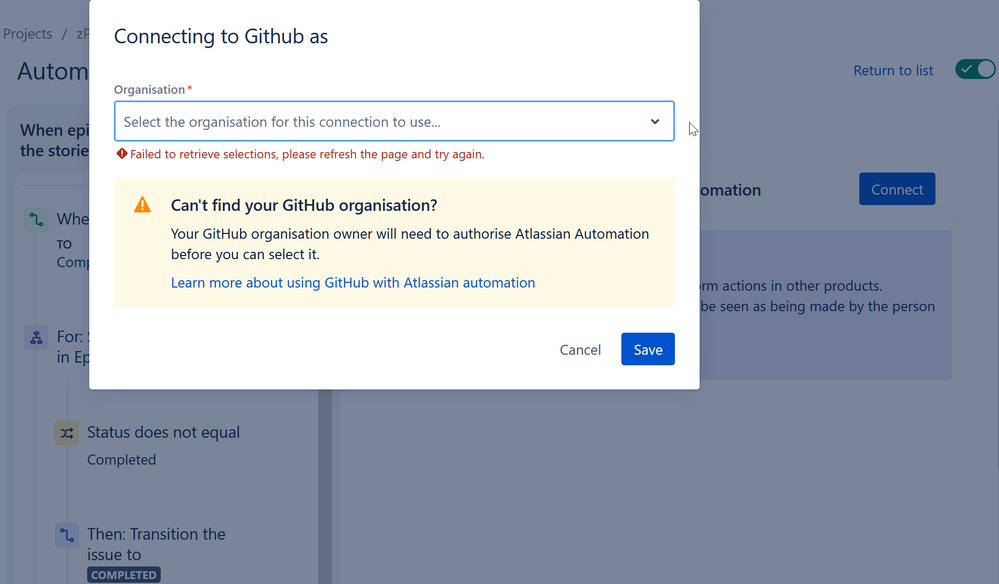This screenshot has width=999, height=584.
Task: Click the Completed condition value text
Action: point(121,460)
